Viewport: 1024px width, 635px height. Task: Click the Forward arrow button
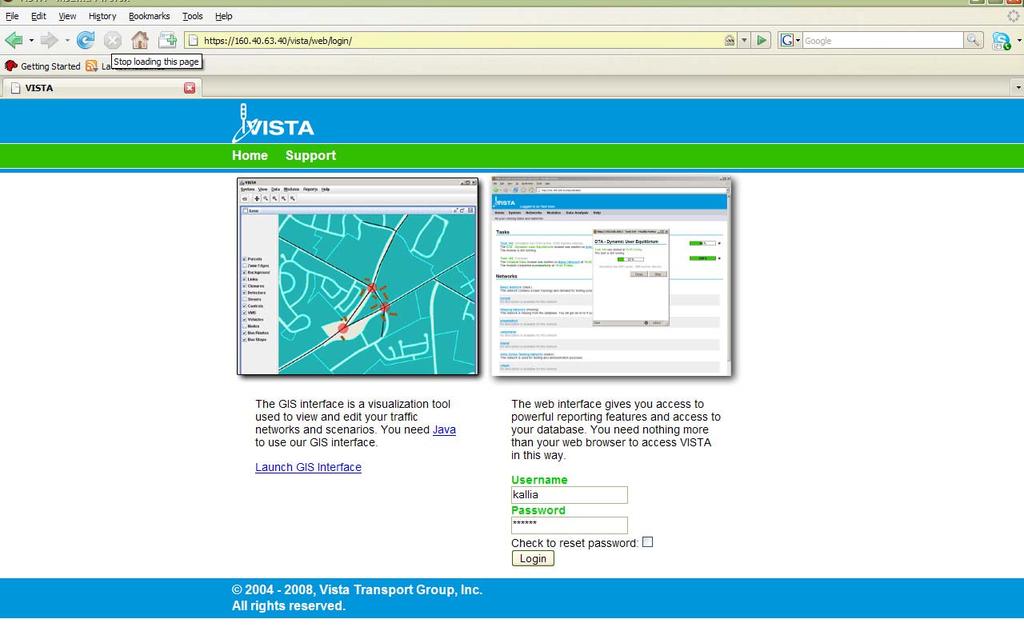[x=49, y=41]
